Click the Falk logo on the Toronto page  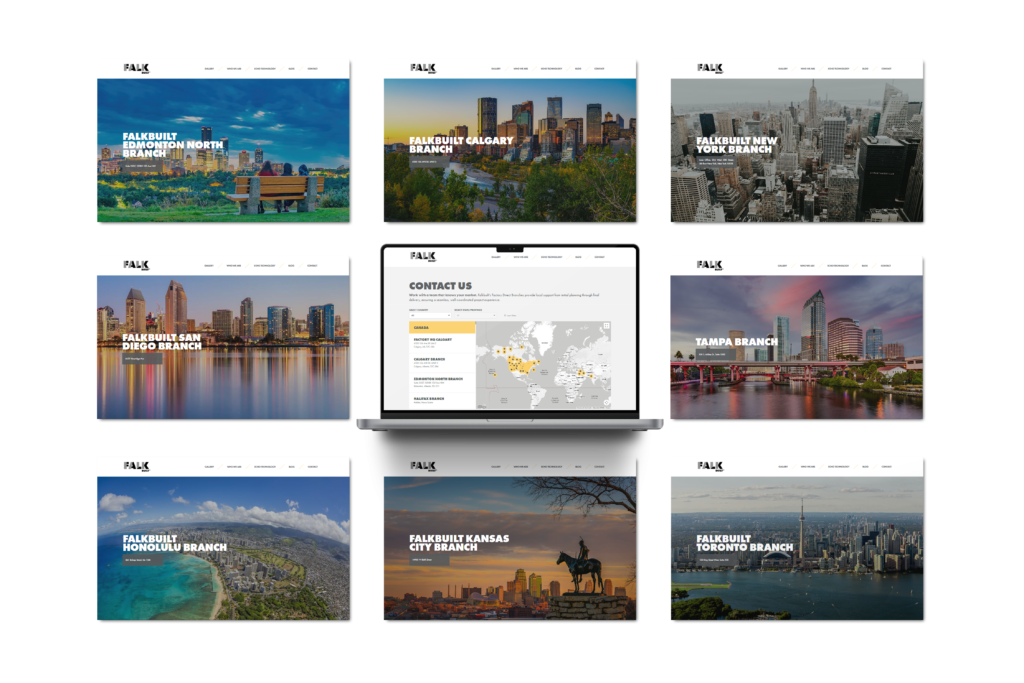pos(710,466)
